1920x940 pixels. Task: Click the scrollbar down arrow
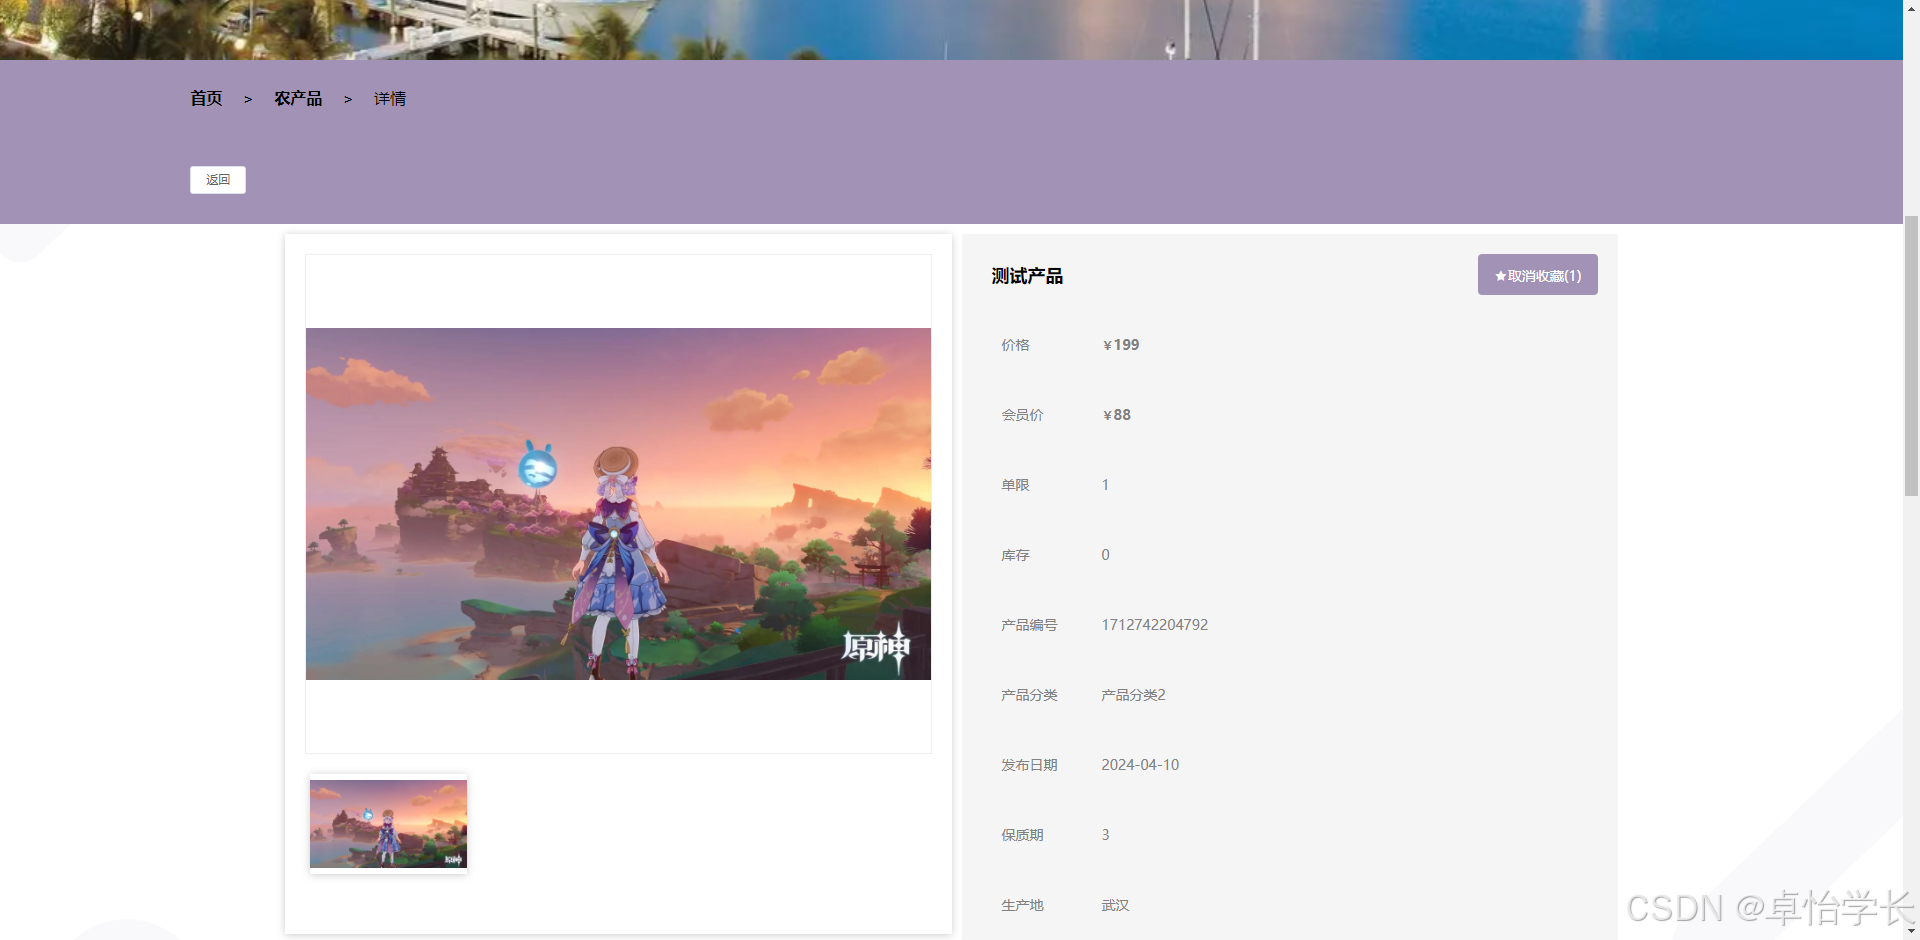tap(1911, 931)
